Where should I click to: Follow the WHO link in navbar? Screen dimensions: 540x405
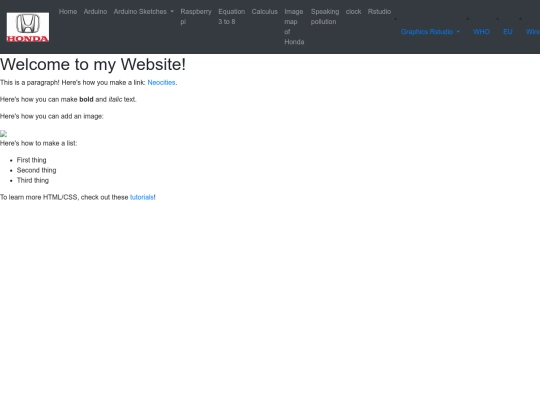481,32
